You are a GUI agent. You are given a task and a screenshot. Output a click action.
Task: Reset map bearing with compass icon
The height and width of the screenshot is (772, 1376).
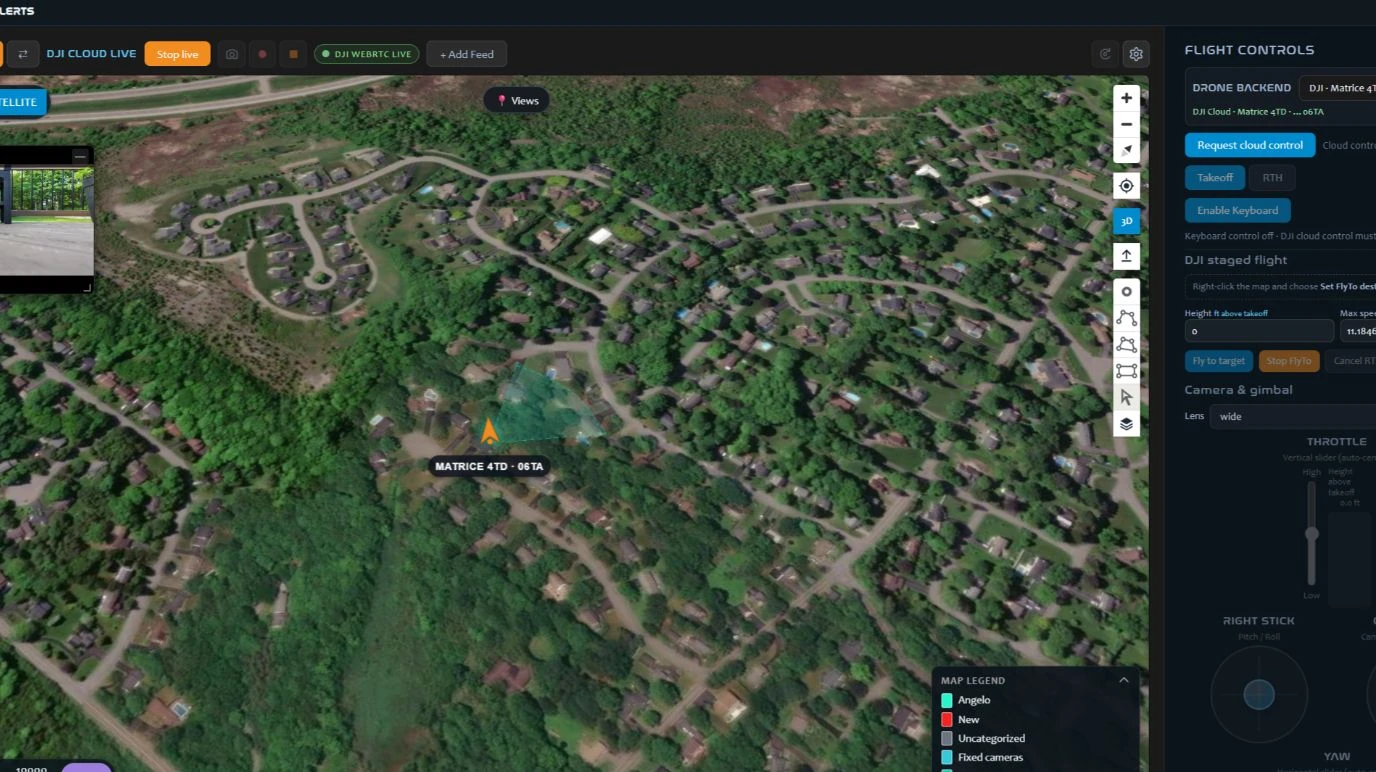click(x=1126, y=151)
